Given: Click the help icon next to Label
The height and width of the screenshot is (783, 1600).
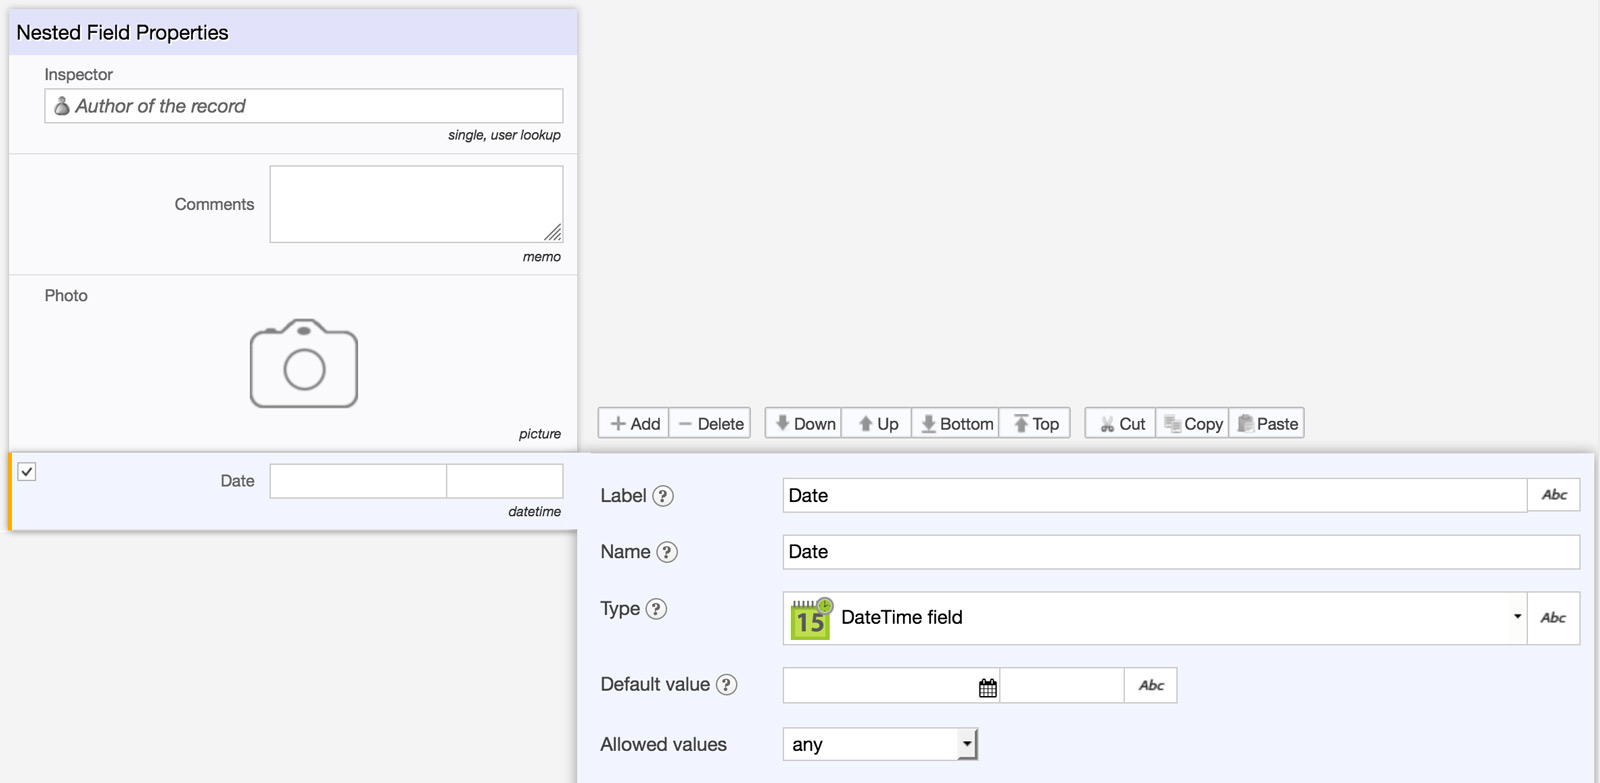Looking at the screenshot, I should pyautogui.click(x=663, y=496).
